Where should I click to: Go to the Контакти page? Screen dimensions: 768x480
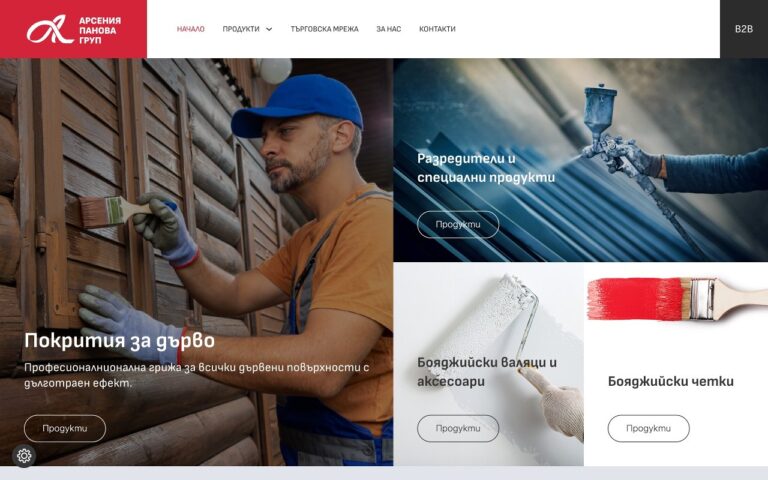[x=437, y=29]
